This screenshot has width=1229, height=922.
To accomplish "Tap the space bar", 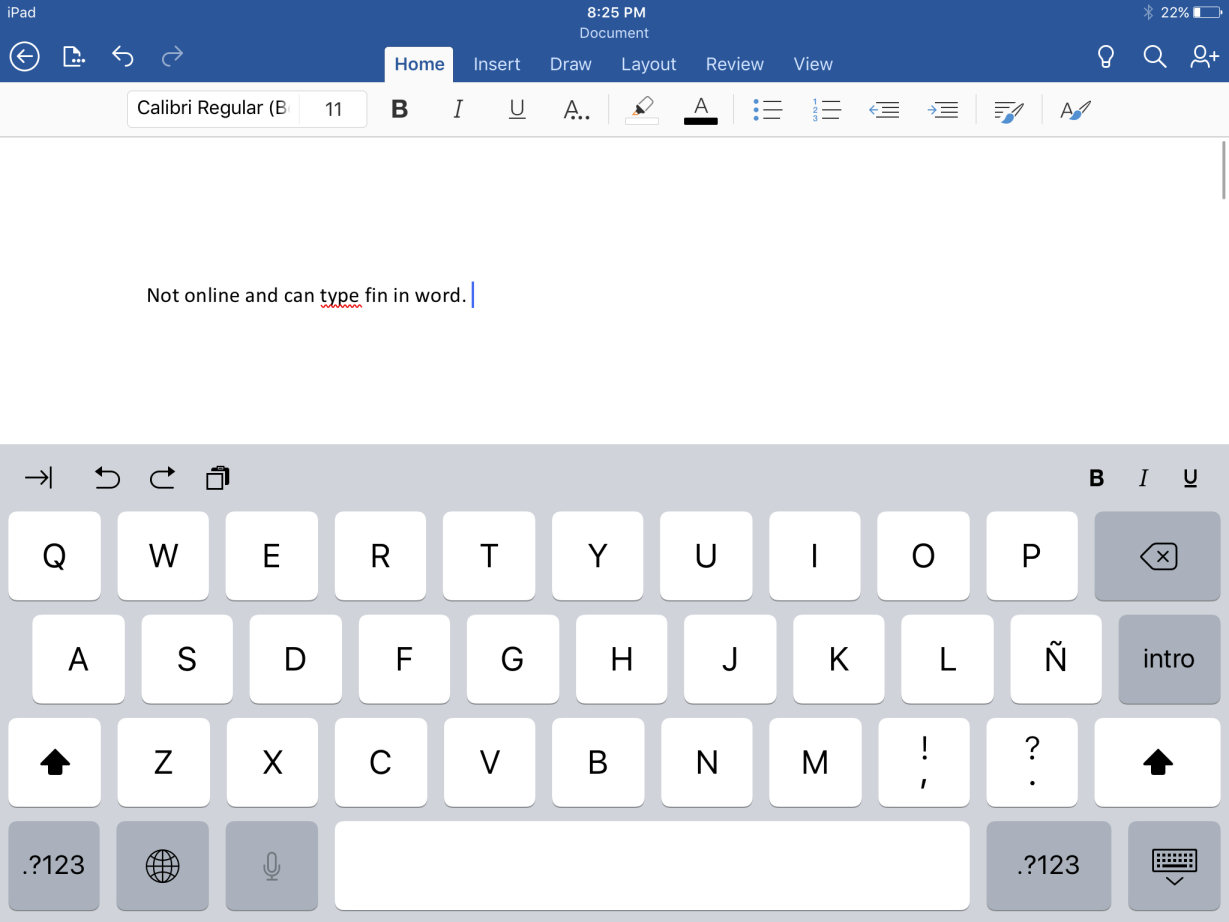I will point(652,866).
